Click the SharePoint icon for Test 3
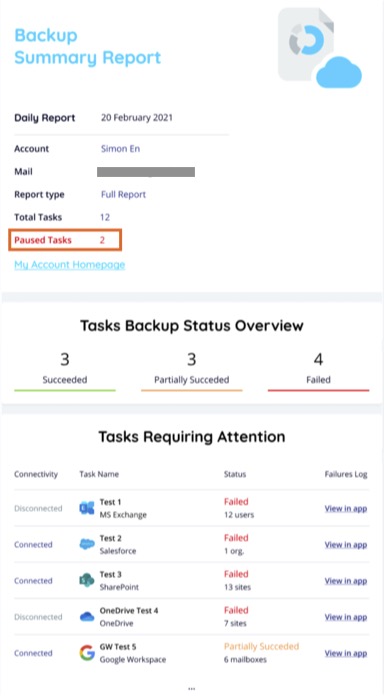Image resolution: width=384 pixels, height=696 pixels. click(x=87, y=580)
